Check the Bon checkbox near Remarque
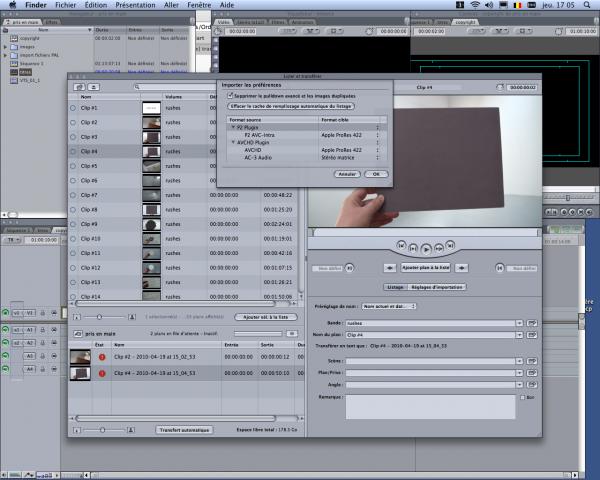 pos(522,397)
